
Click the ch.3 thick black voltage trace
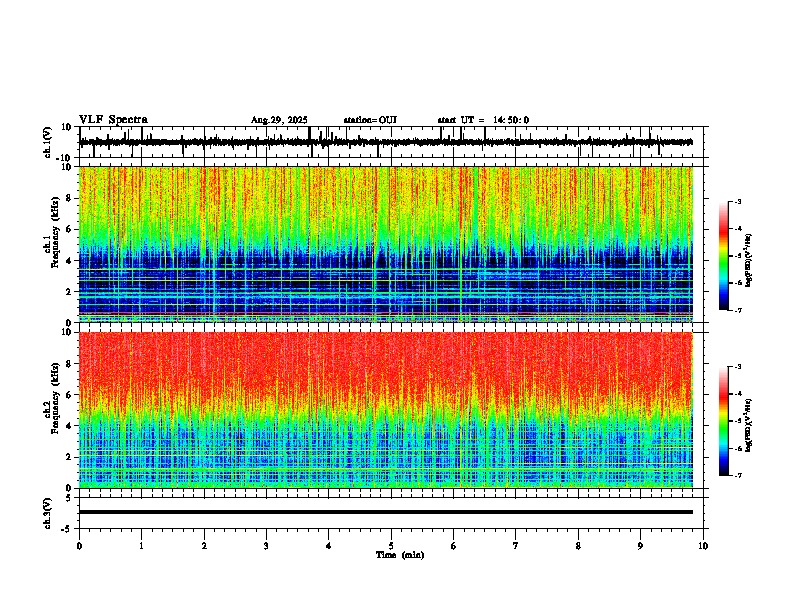pos(386,512)
